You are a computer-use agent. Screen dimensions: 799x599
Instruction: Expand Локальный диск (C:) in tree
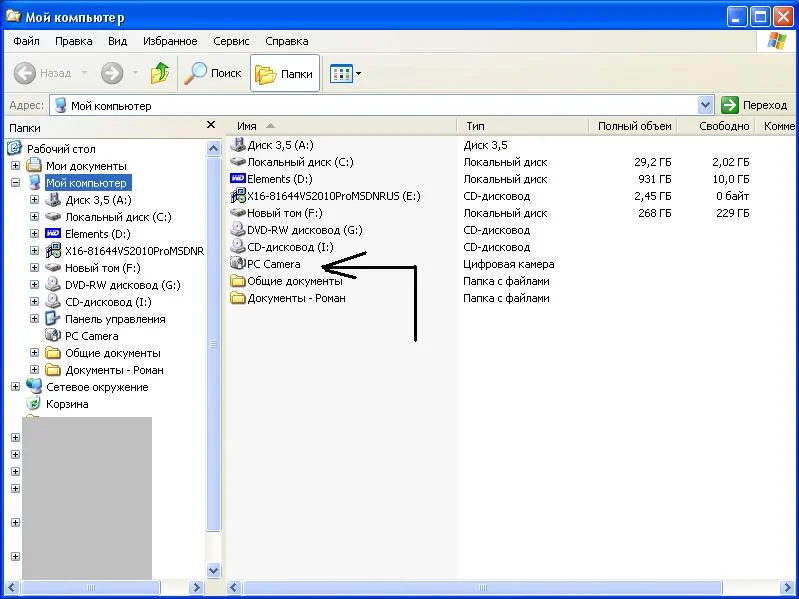[34, 216]
